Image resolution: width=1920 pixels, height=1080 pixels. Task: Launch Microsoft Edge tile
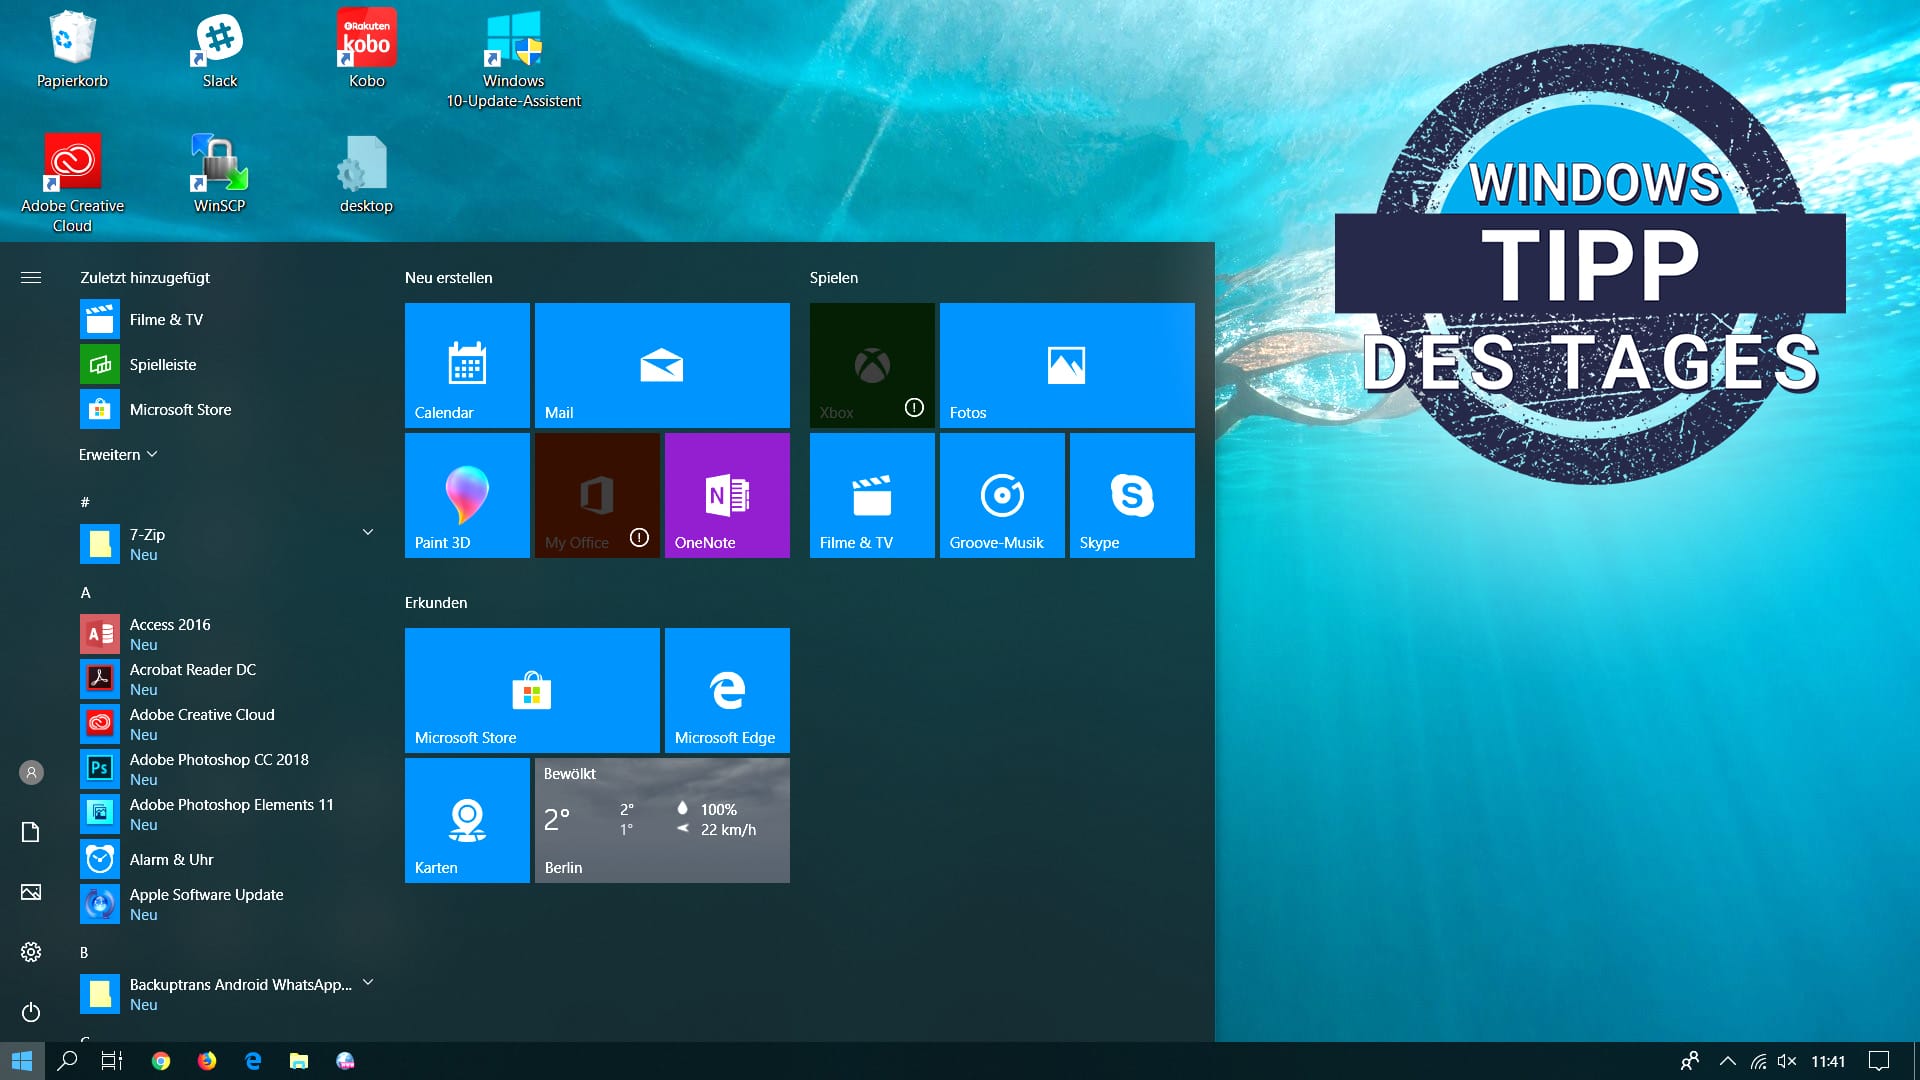pyautogui.click(x=725, y=687)
